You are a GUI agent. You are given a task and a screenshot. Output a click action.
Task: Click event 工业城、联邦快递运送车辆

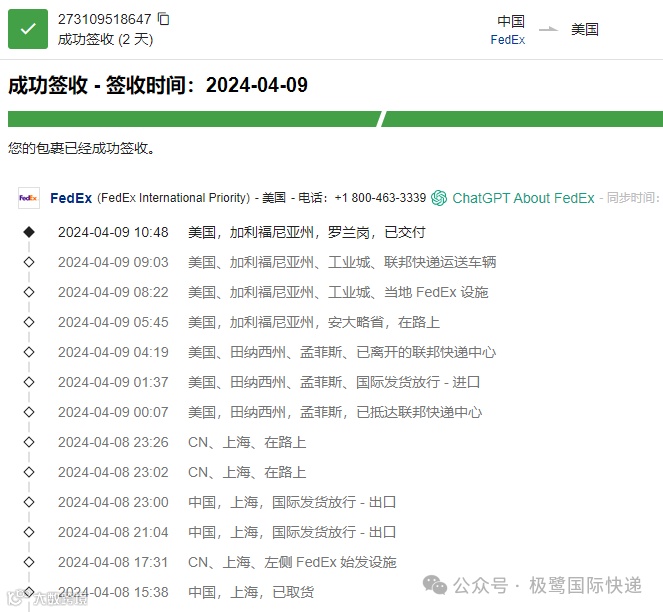[x=342, y=262]
